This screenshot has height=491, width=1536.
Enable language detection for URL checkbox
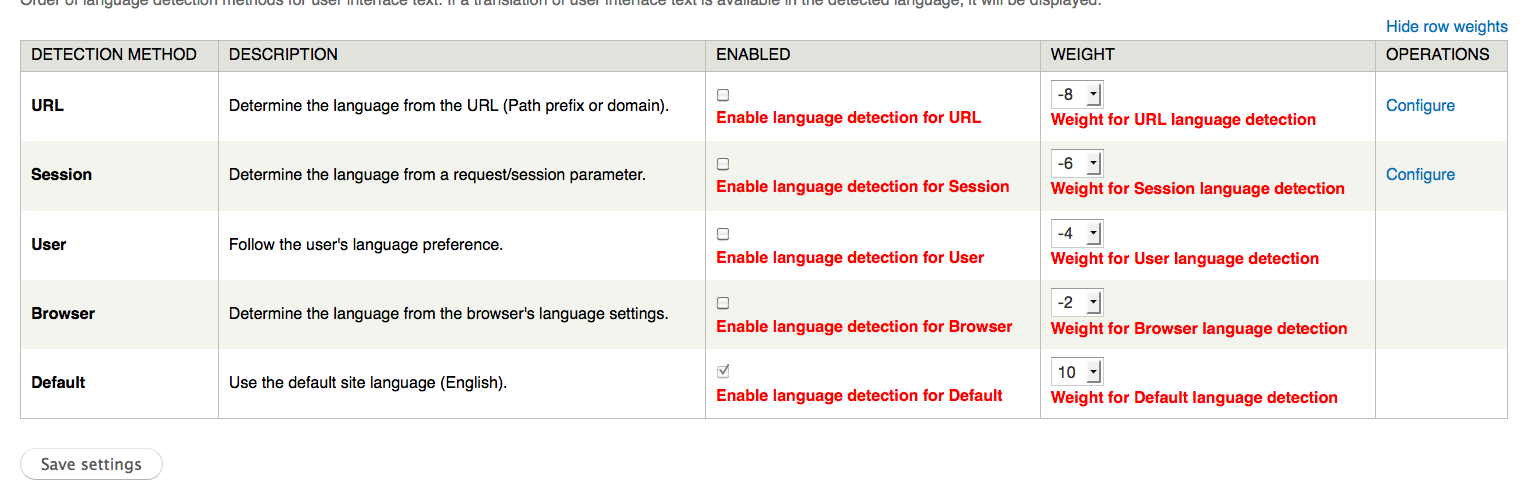pos(723,95)
